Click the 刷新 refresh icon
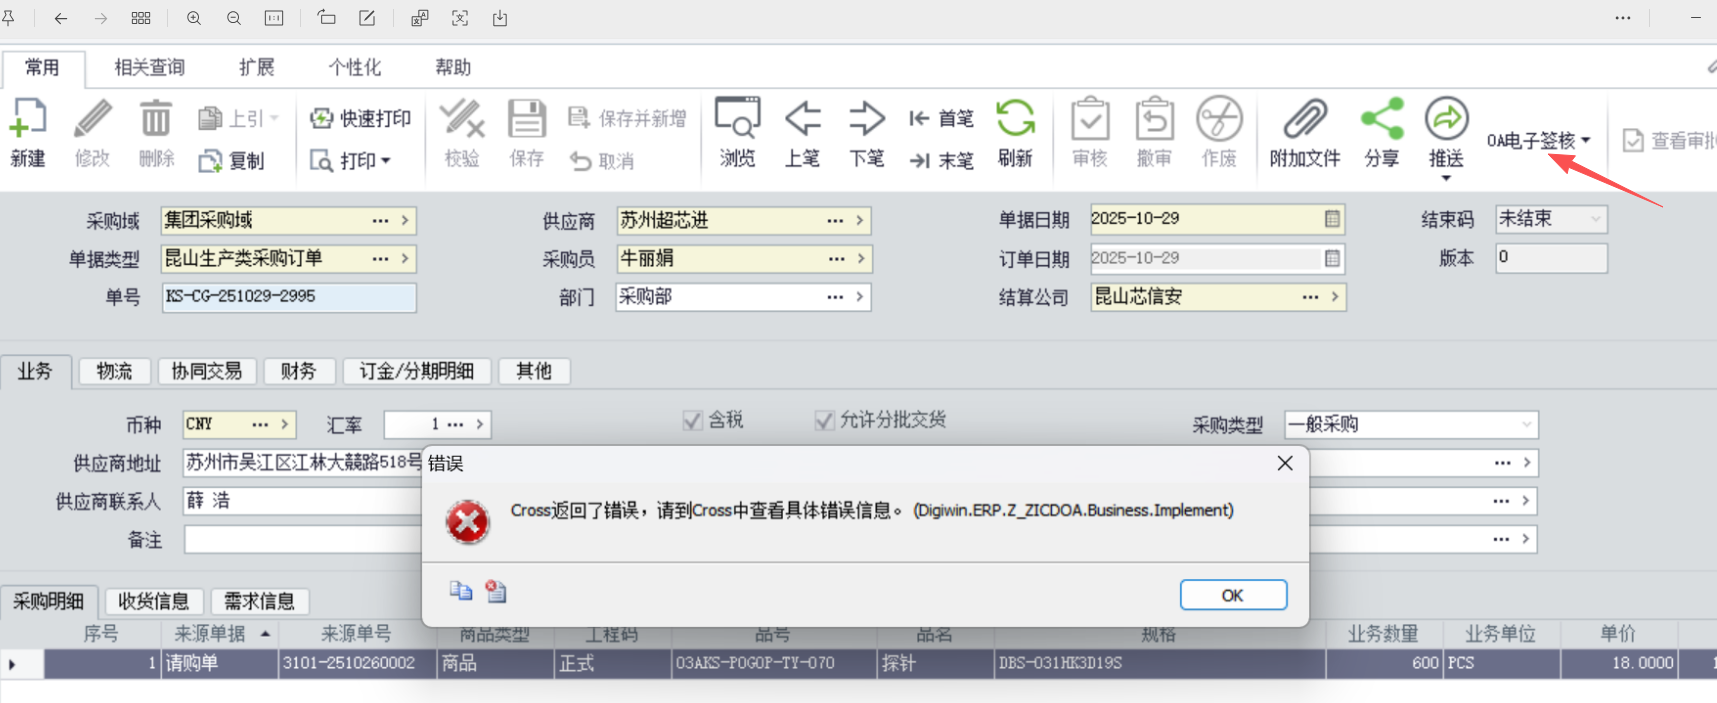The height and width of the screenshot is (703, 1717). [x=1015, y=120]
